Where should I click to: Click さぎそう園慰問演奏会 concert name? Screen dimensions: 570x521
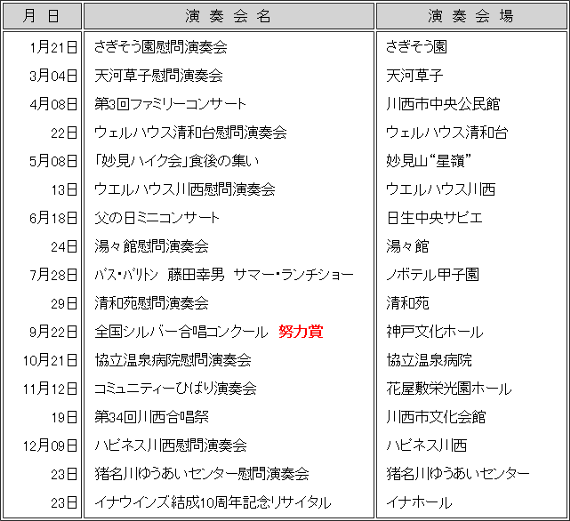160,47
